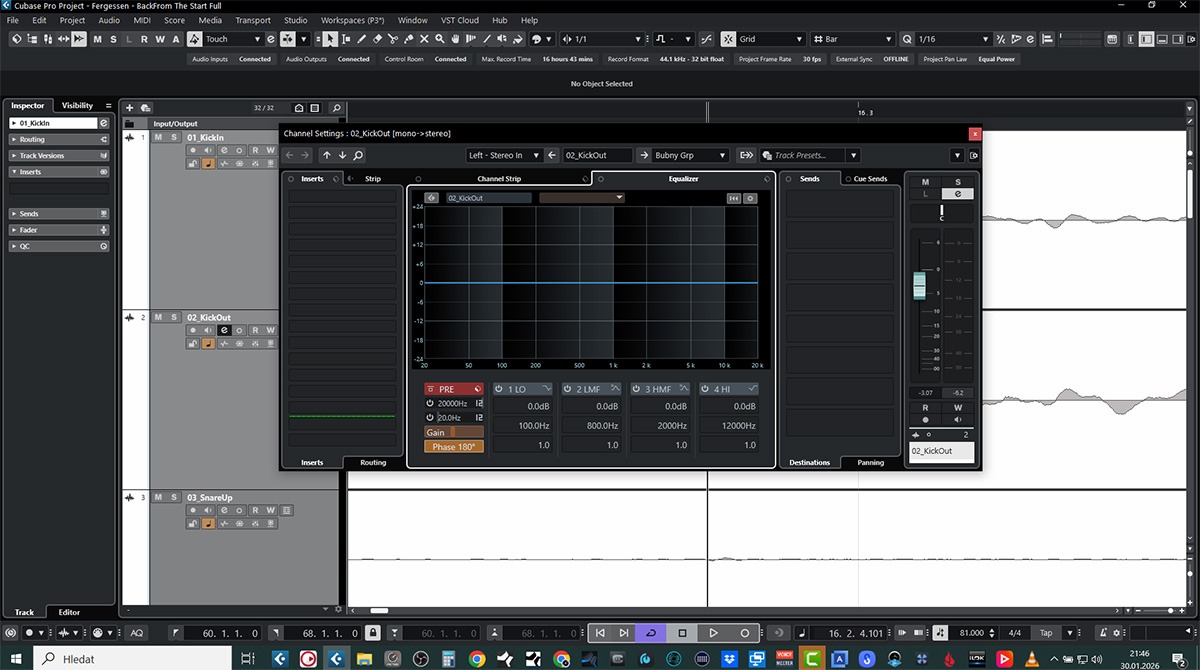Open the equalizer settings gear icon
Screen dimensions: 1200x670
(x=750, y=198)
